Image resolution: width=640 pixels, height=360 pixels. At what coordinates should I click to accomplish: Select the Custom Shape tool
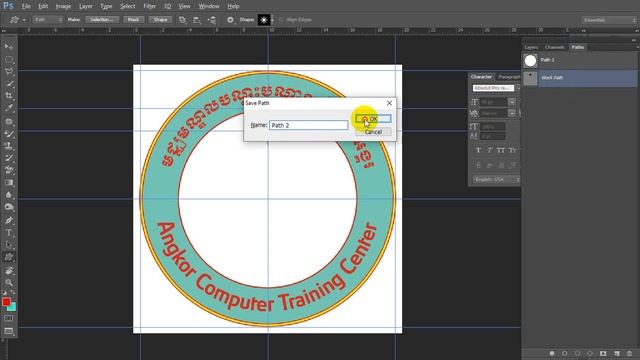click(x=9, y=257)
